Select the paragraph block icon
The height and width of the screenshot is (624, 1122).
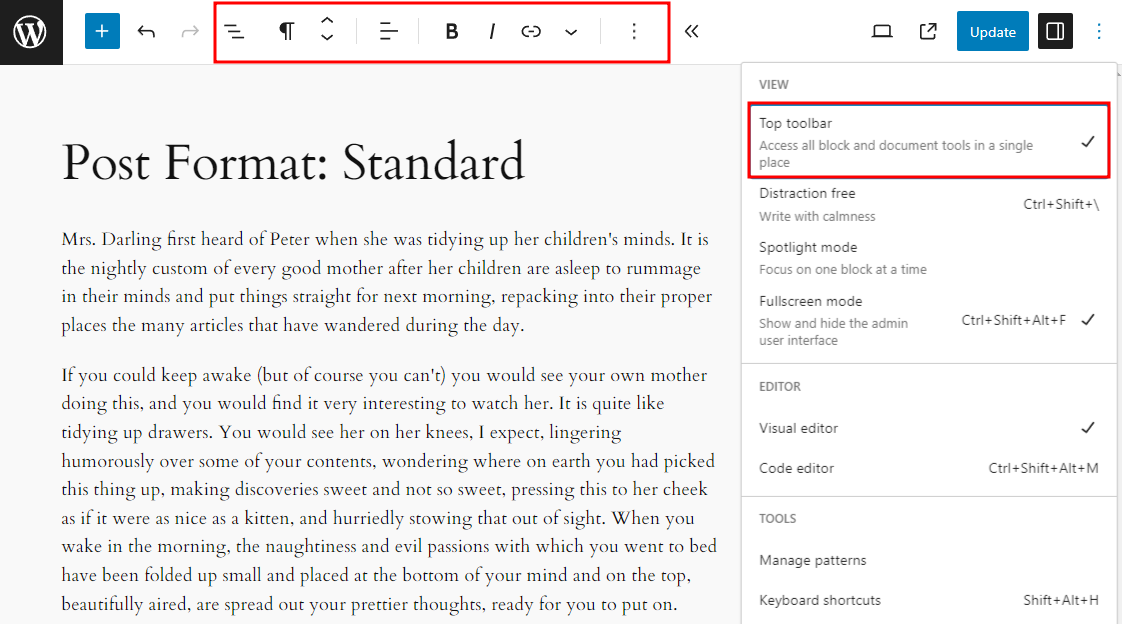tap(285, 31)
